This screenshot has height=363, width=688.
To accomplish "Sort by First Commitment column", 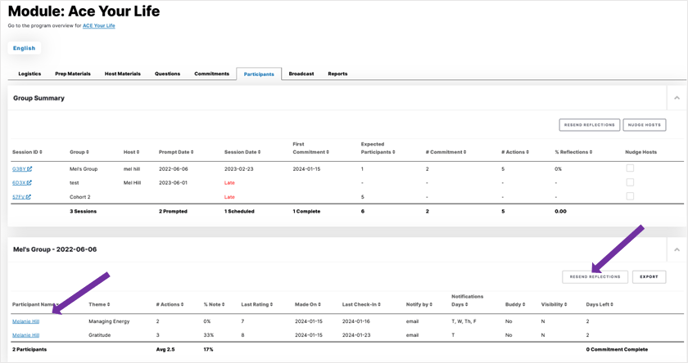I will (328, 152).
